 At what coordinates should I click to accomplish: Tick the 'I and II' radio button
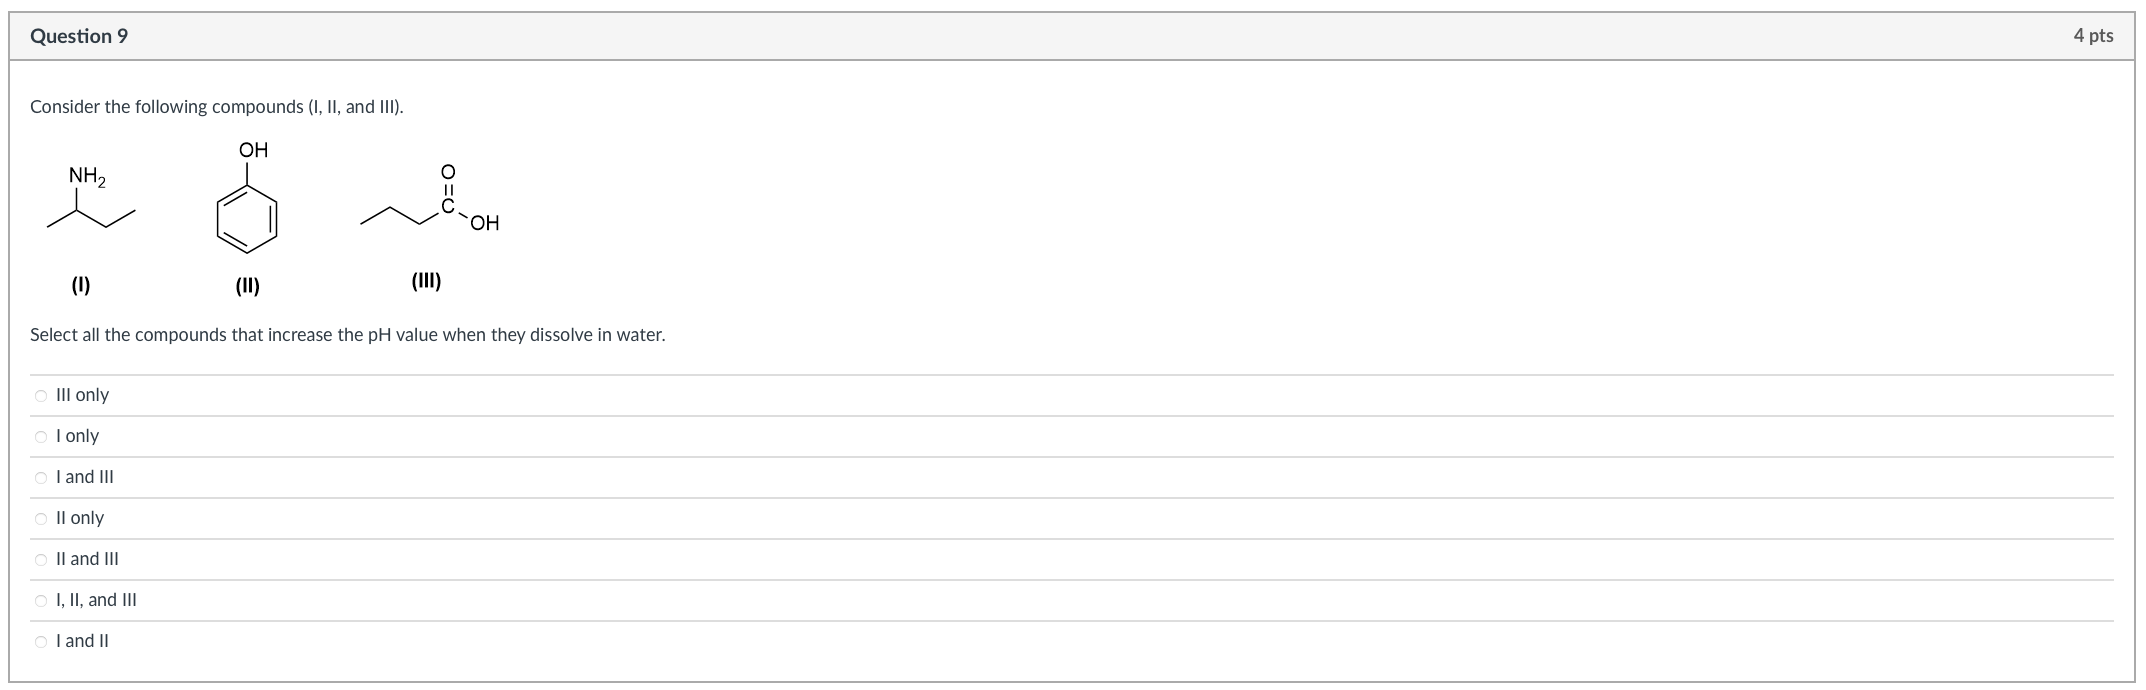[x=41, y=642]
